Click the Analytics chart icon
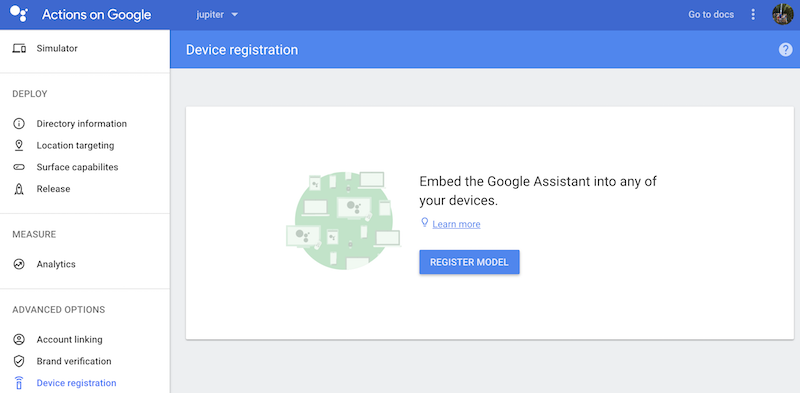Screen dimensions: 800x393 click(19, 264)
